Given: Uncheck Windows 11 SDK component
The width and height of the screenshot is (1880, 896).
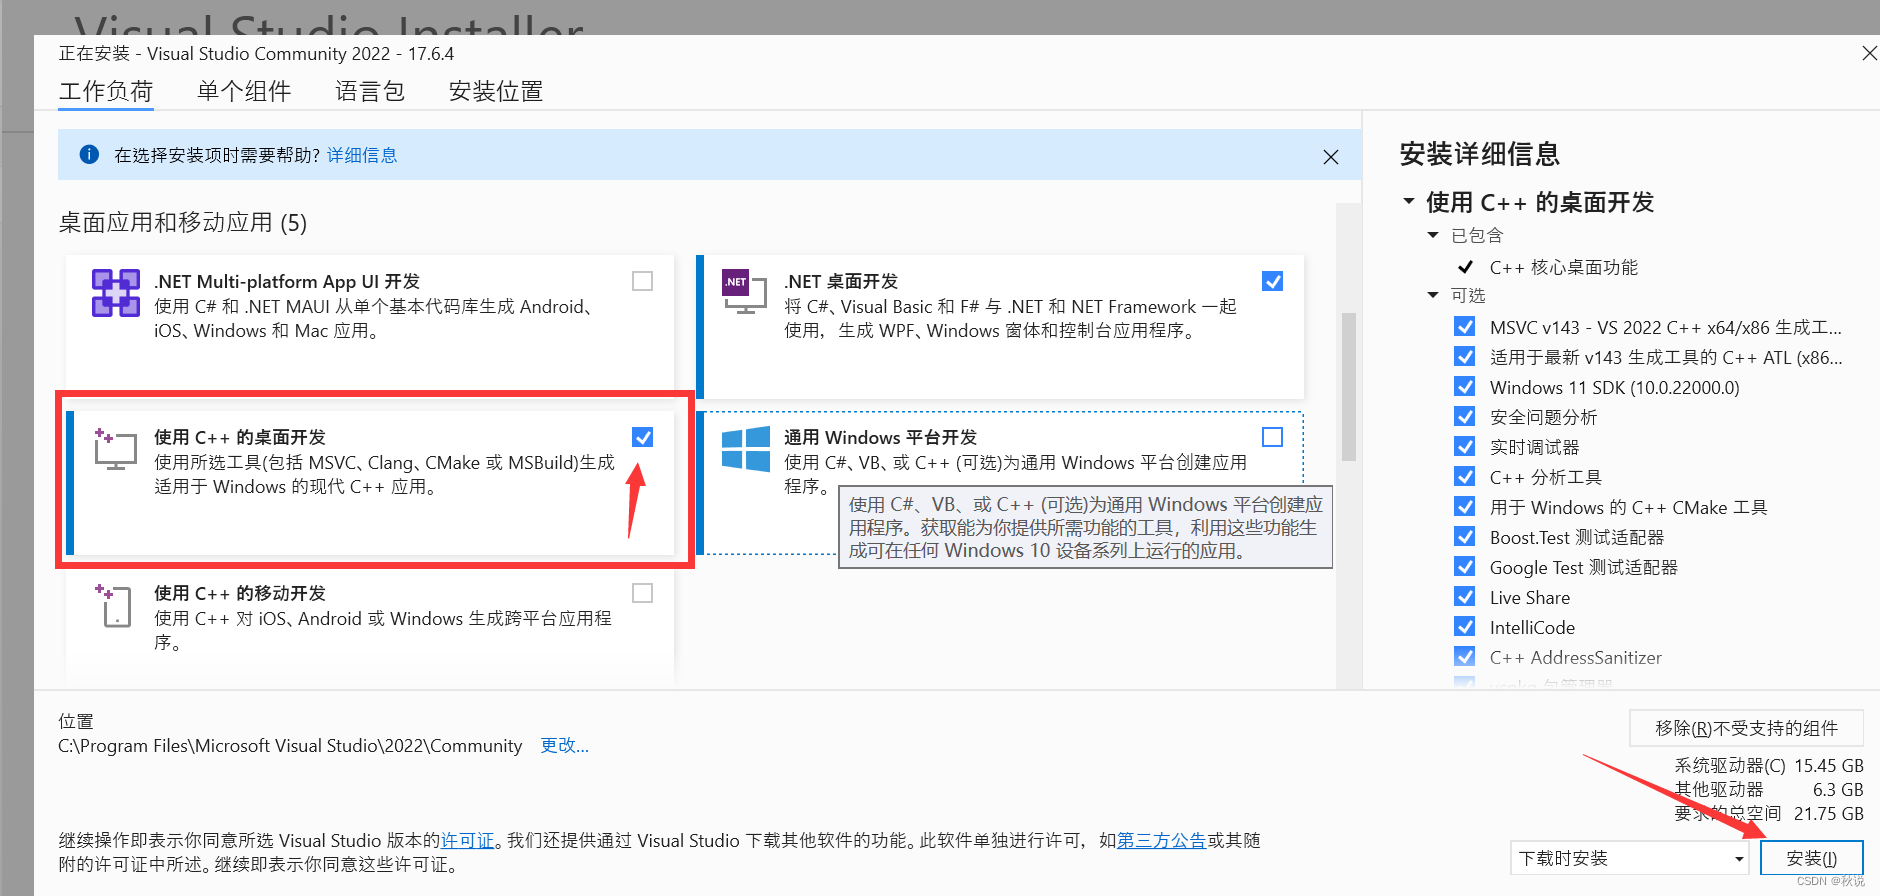Looking at the screenshot, I should [1465, 387].
